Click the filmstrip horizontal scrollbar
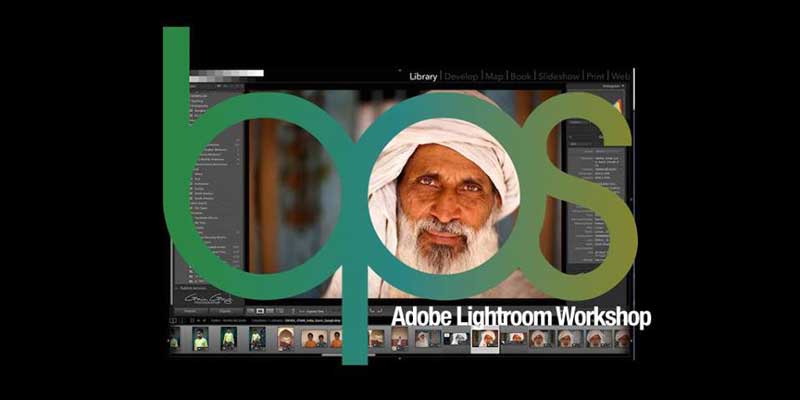 pyautogui.click(x=348, y=355)
